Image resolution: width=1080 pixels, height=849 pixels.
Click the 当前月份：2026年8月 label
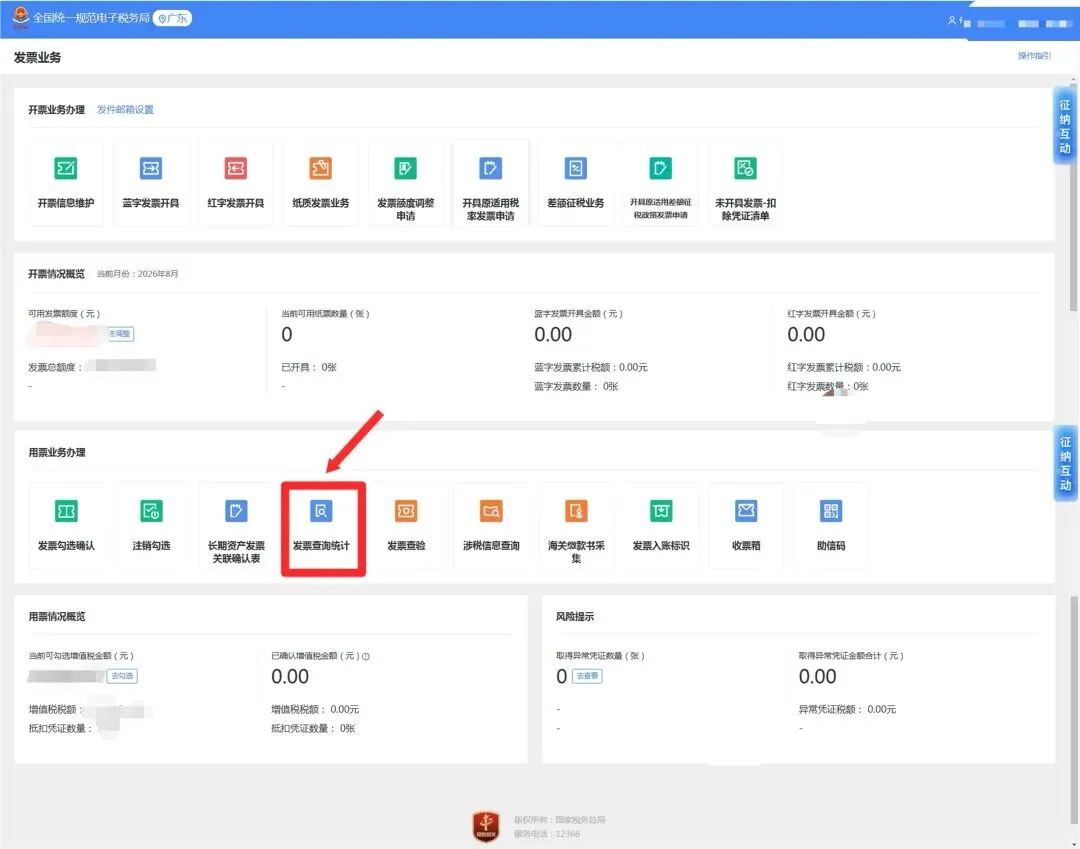[x=137, y=274]
